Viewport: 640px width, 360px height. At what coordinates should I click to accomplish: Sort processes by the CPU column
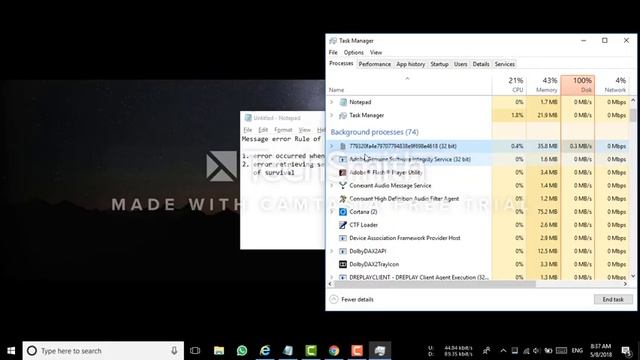tap(509, 85)
